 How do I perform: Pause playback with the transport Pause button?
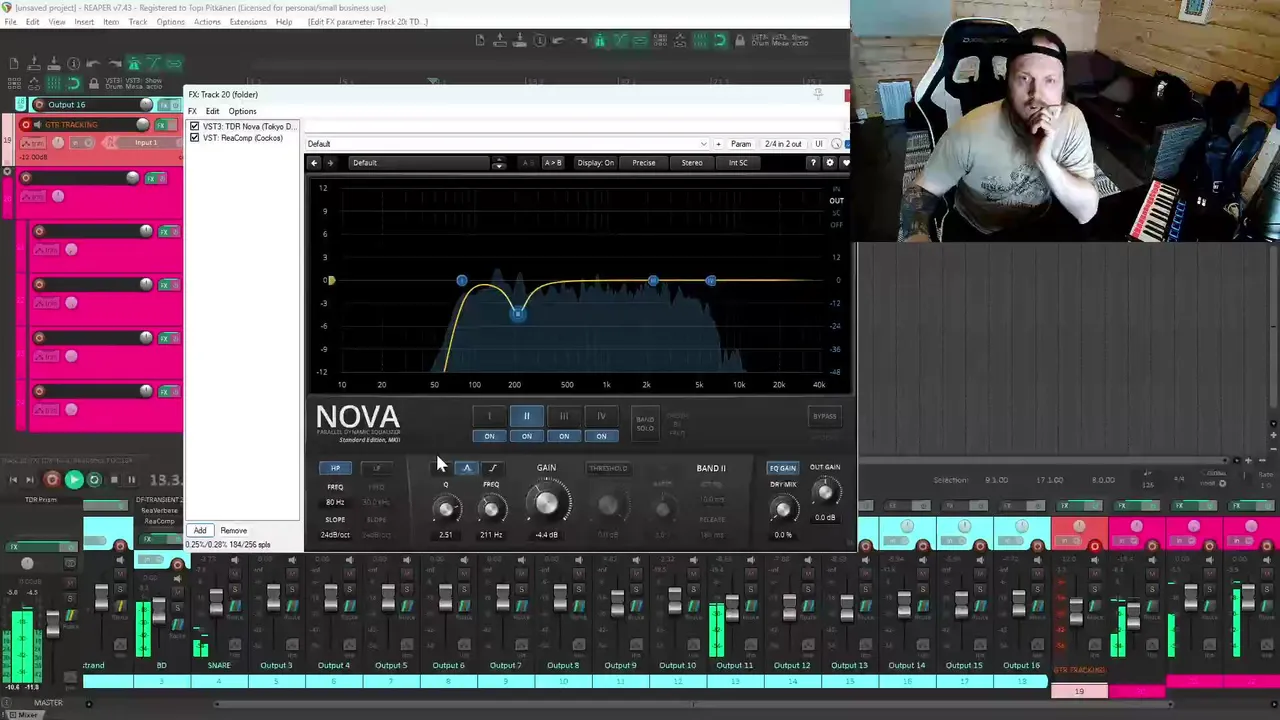pyautogui.click(x=131, y=480)
